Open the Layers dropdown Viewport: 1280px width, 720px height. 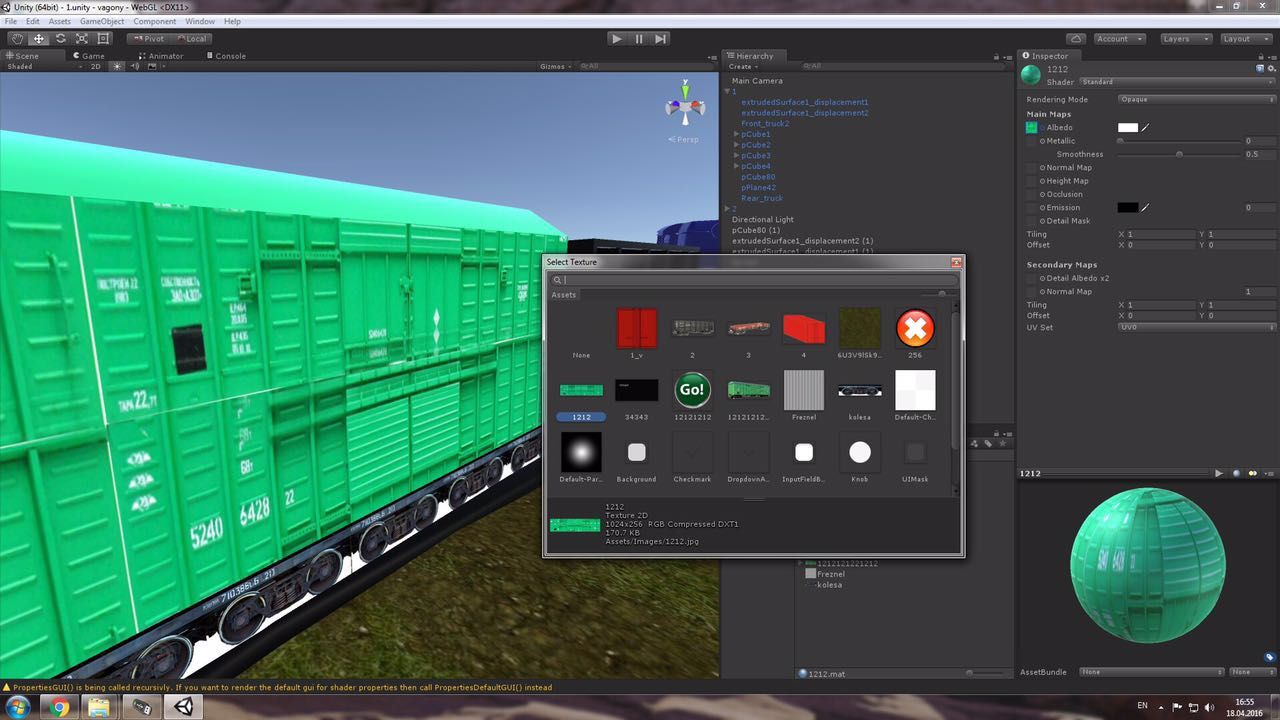[x=1186, y=39]
